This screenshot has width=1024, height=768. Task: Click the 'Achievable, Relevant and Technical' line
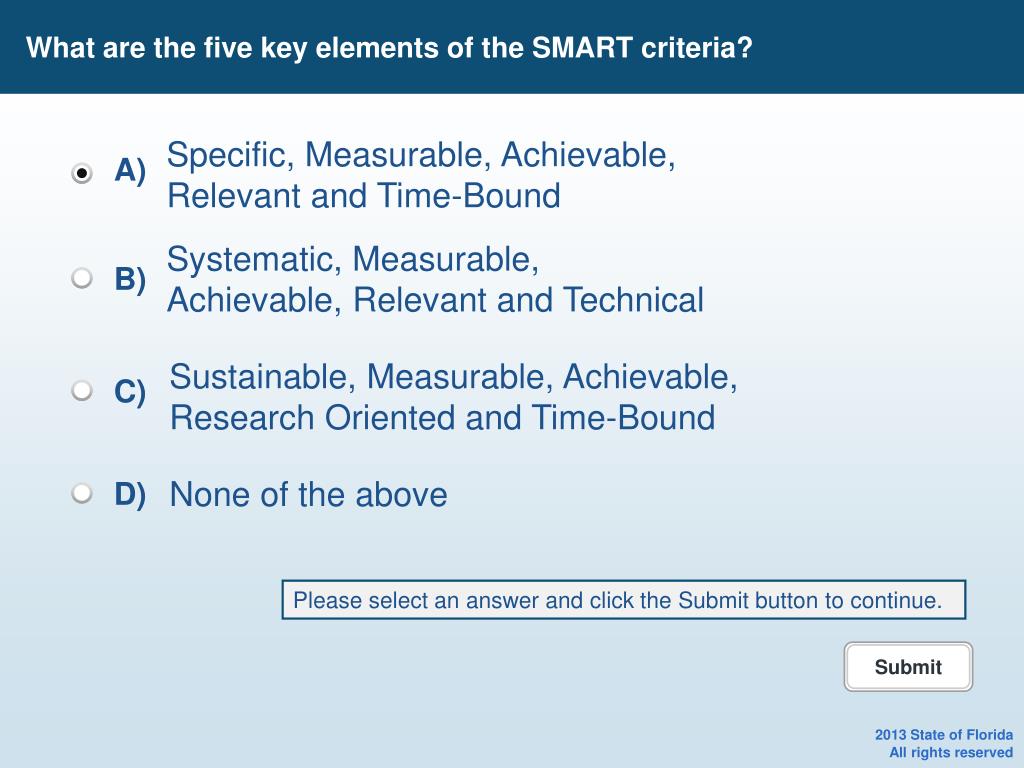point(435,300)
